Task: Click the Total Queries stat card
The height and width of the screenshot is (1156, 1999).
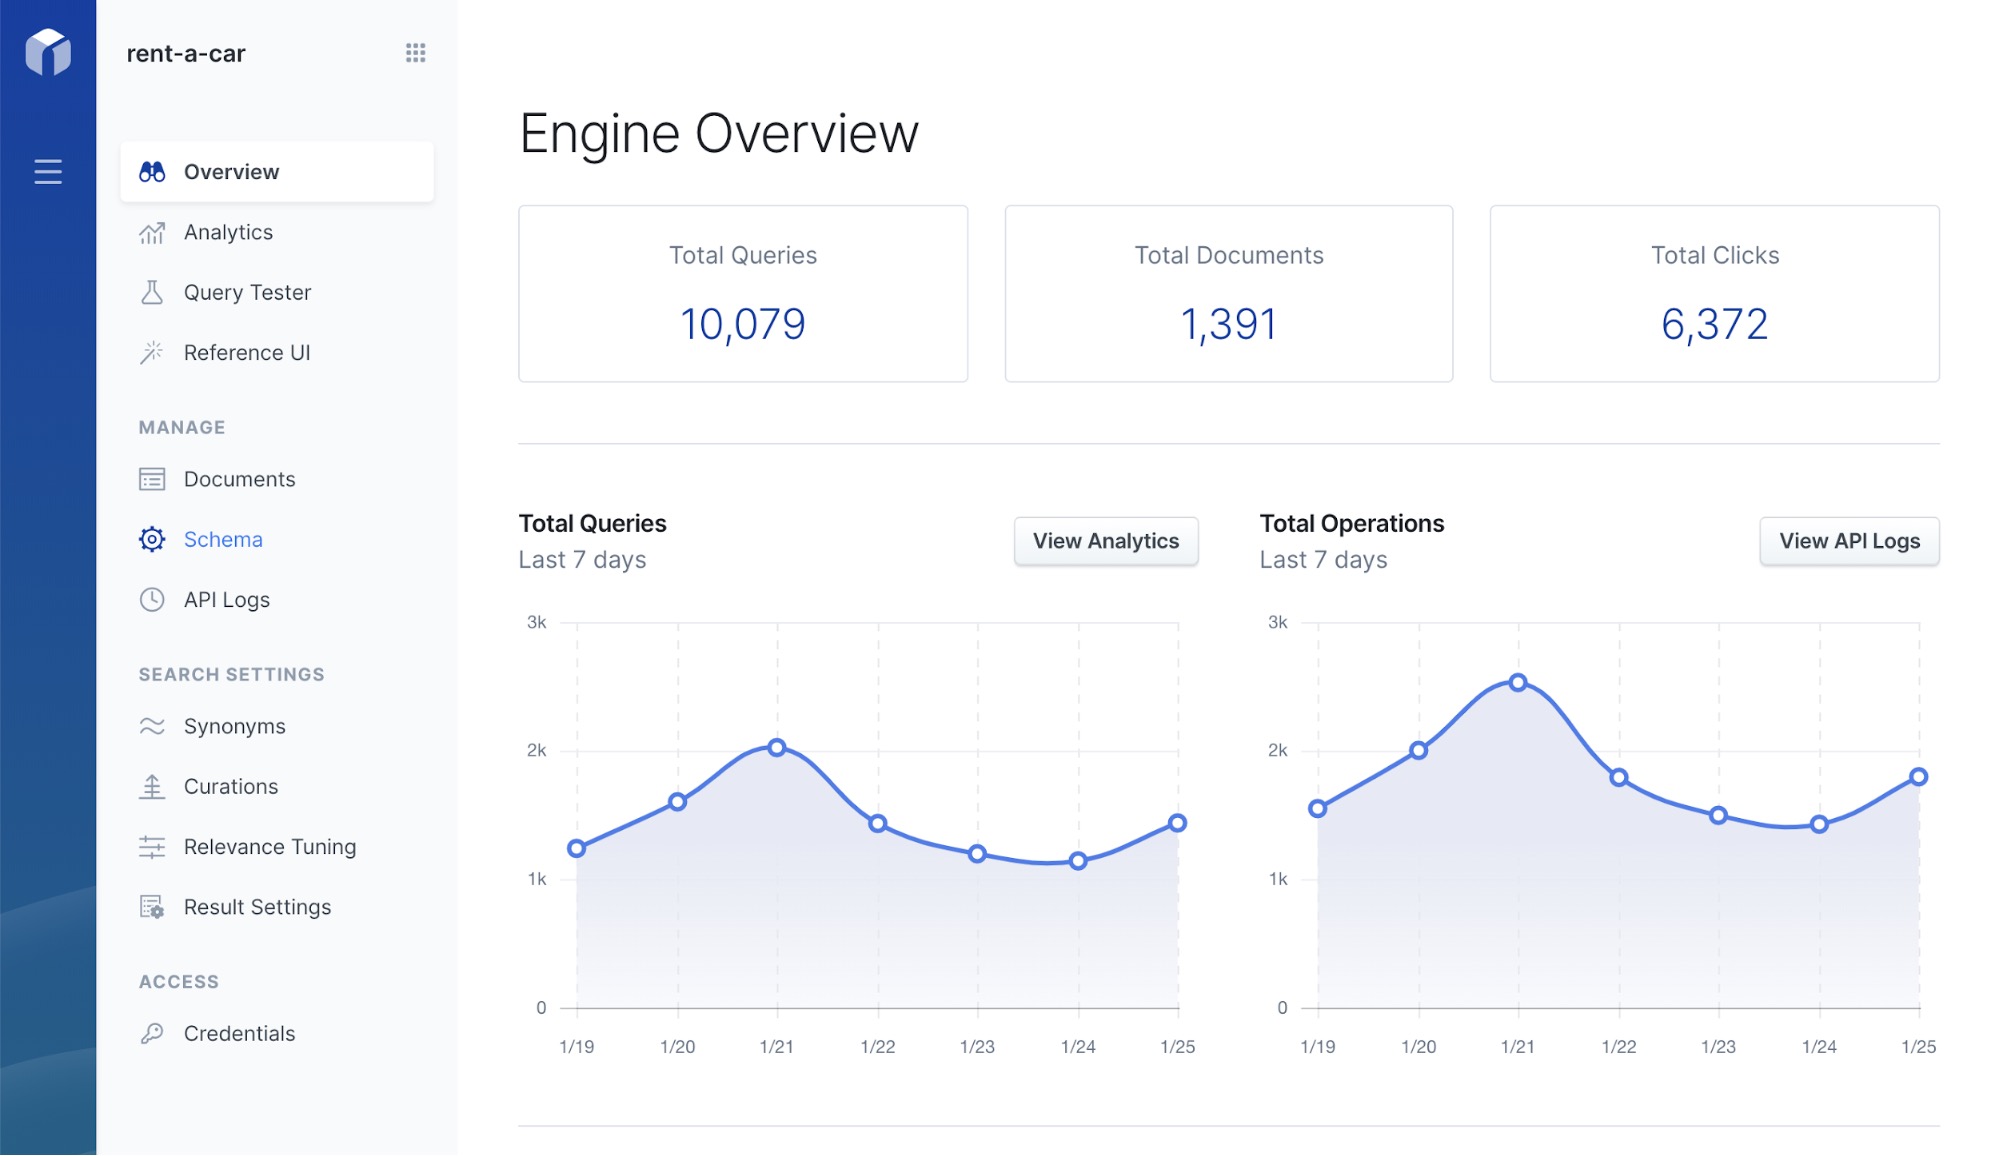Action: (743, 295)
